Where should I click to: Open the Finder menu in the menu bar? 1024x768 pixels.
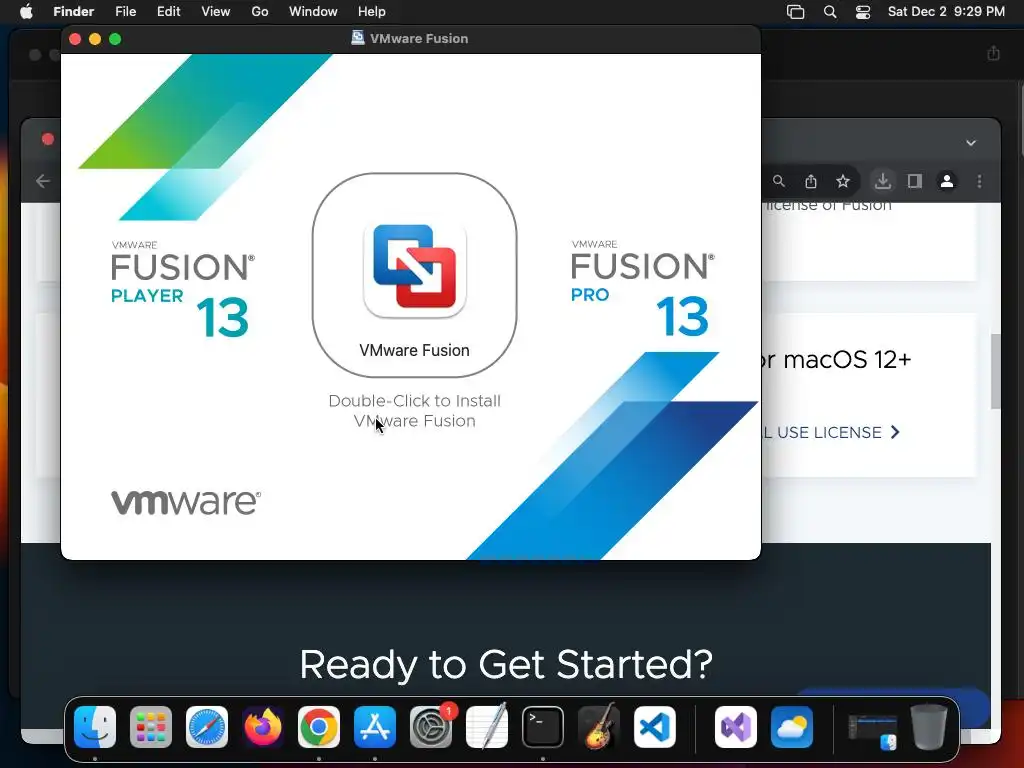tap(73, 12)
